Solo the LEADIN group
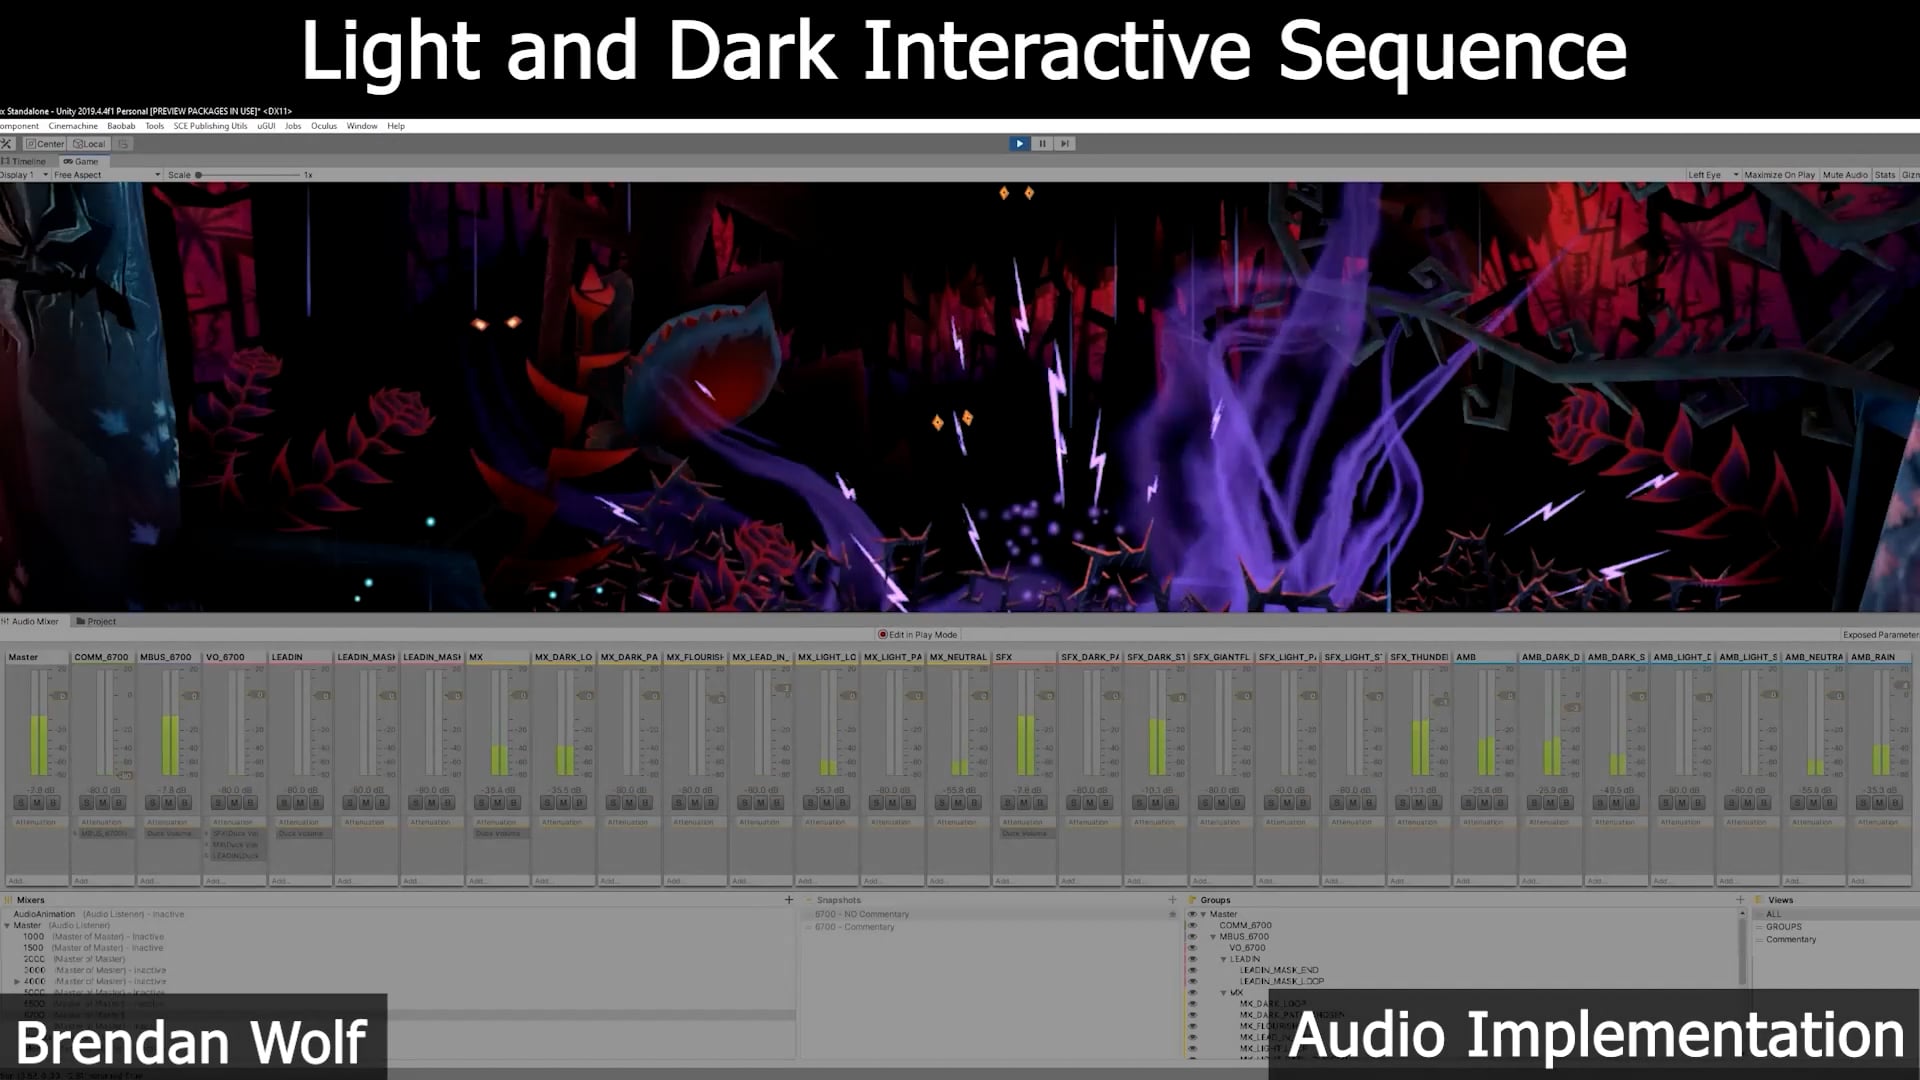This screenshot has width=1920, height=1080. 285,803
